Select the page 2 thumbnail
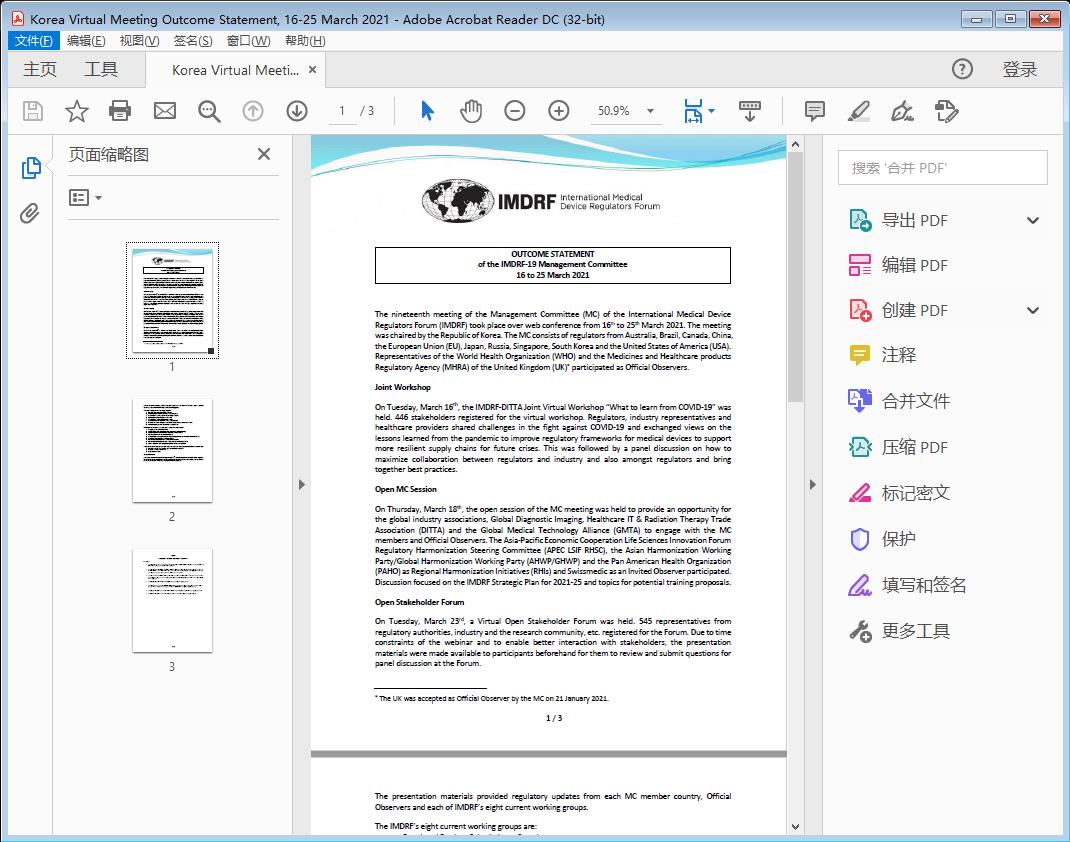This screenshot has width=1070, height=842. point(172,450)
